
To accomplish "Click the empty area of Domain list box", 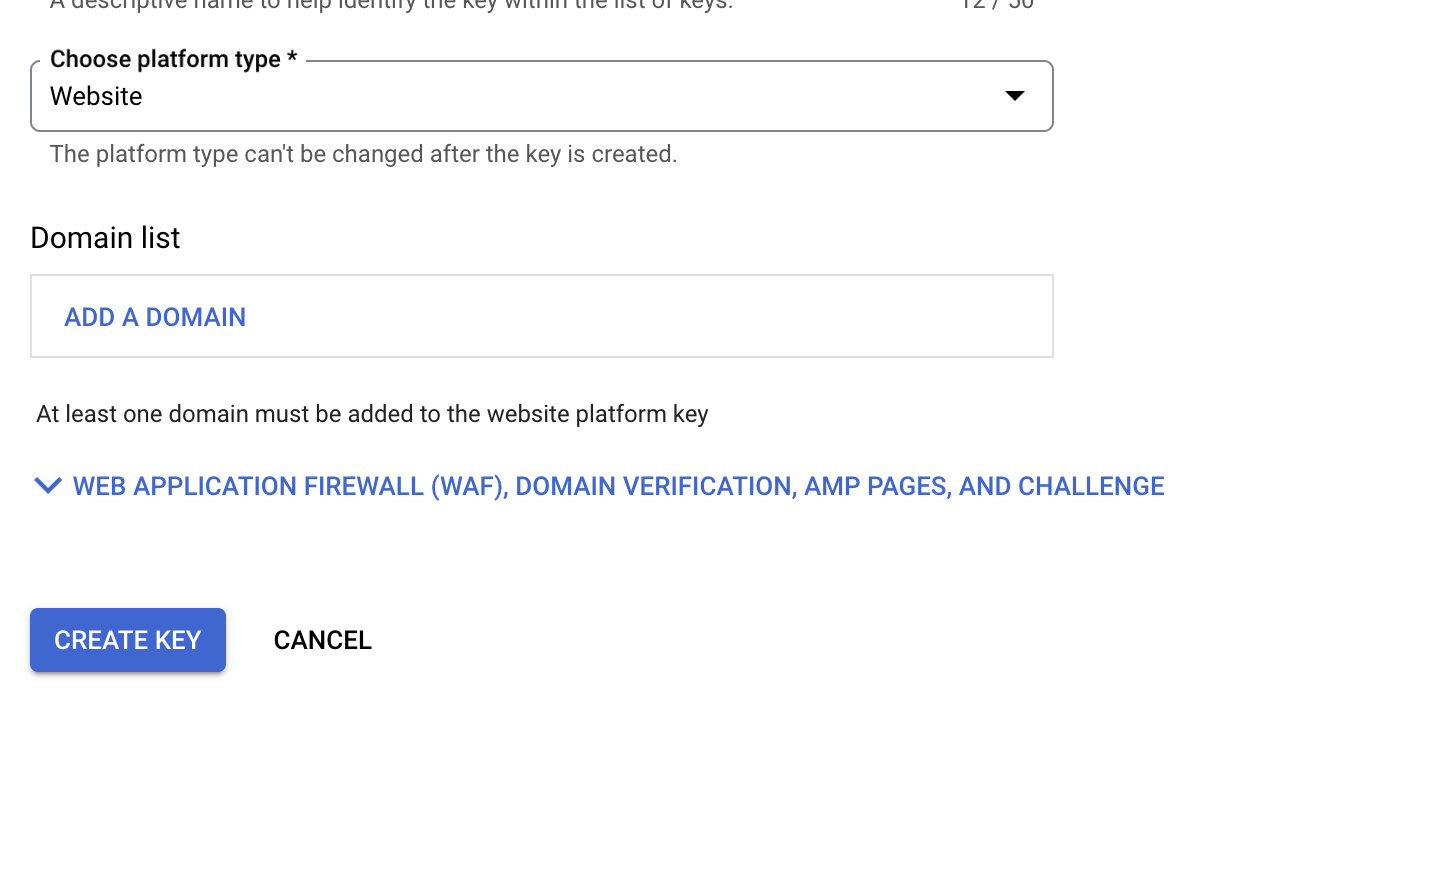I will pyautogui.click(x=650, y=317).
